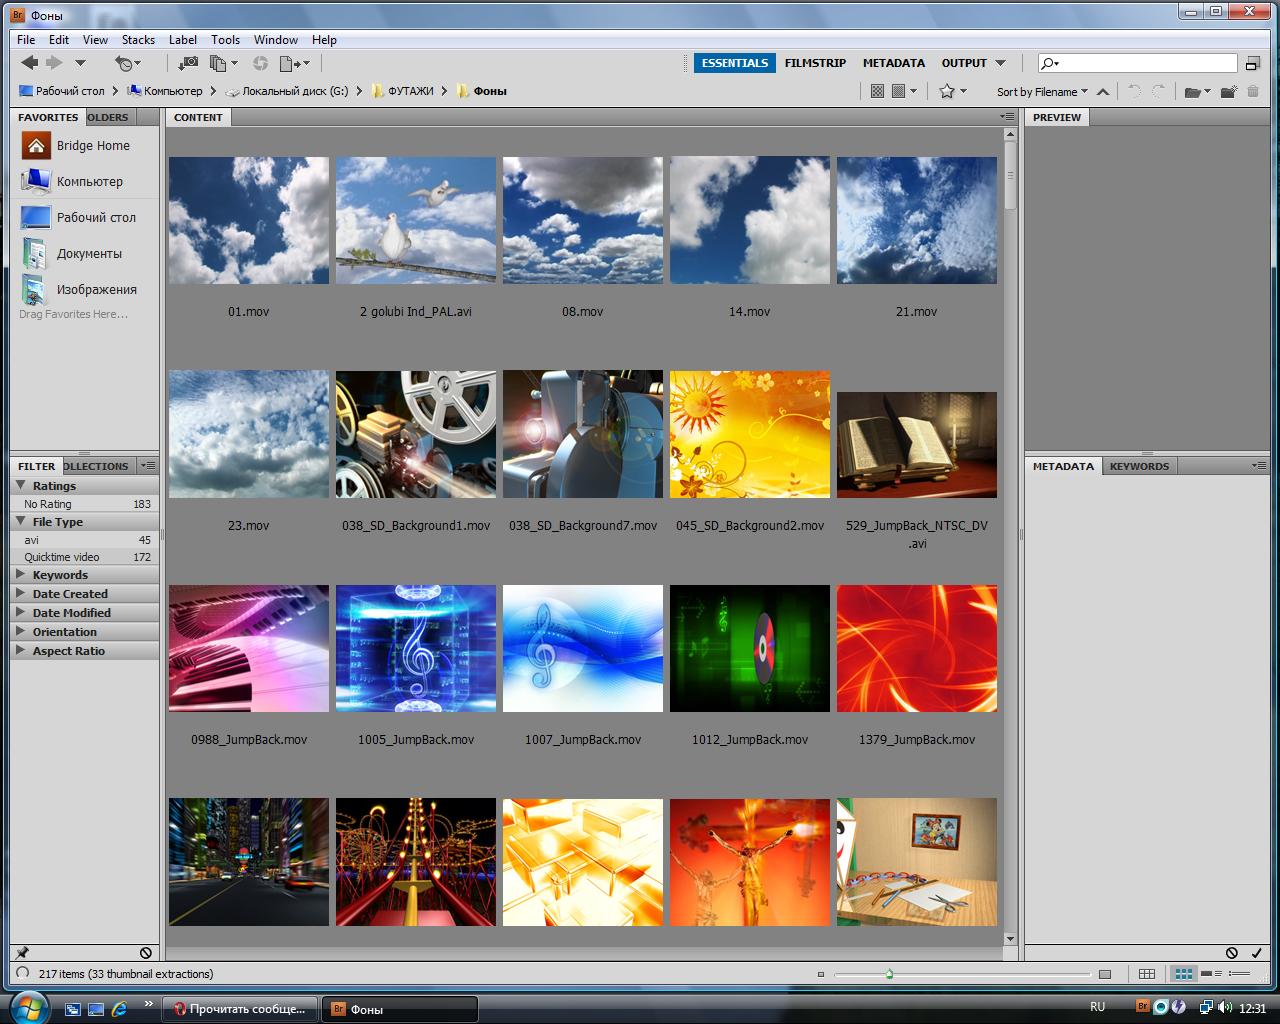This screenshot has width=1280, height=1024.
Task: Switch to the Keywords panel tab
Action: point(1139,466)
